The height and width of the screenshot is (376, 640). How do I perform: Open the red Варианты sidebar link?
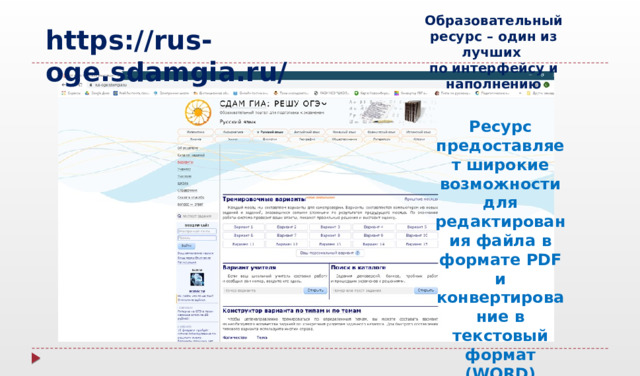coord(185,162)
